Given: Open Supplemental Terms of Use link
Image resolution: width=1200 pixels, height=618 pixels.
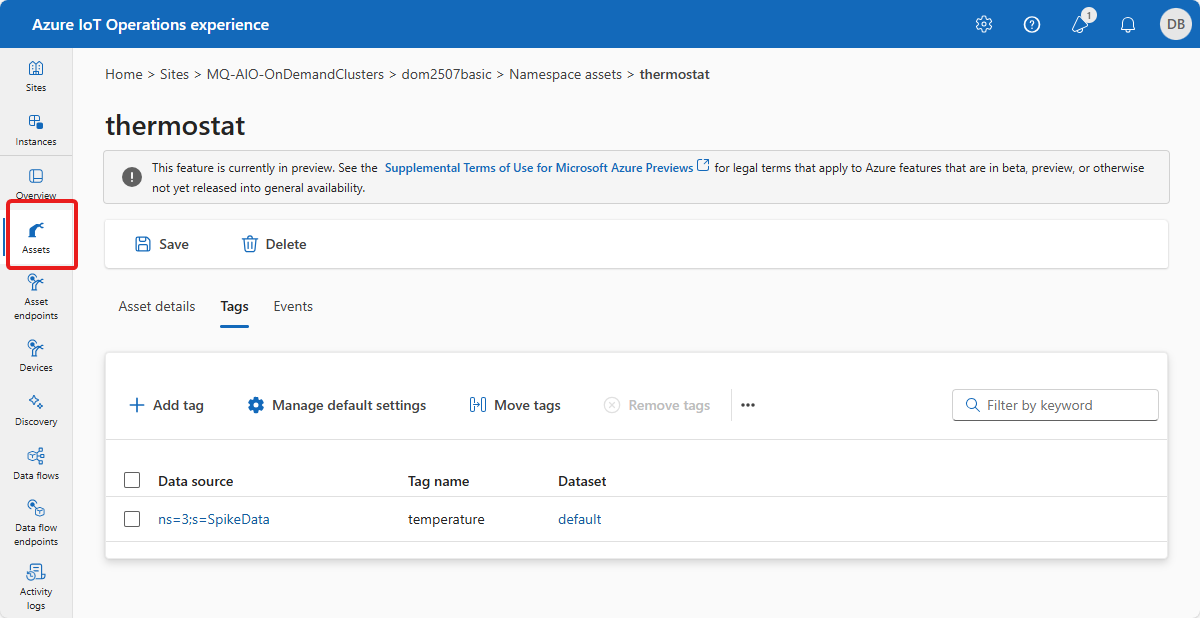Looking at the screenshot, I should click(x=547, y=167).
